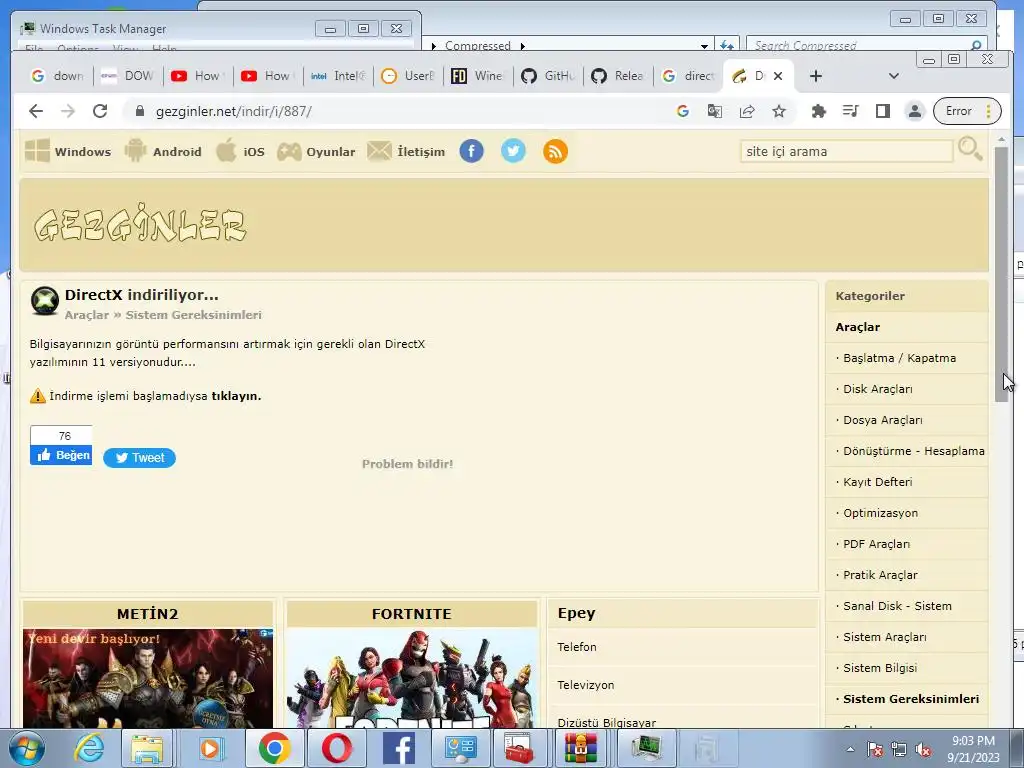1024x768 pixels.
Task: Open the Epey Televizyon link
Action: pos(585,685)
